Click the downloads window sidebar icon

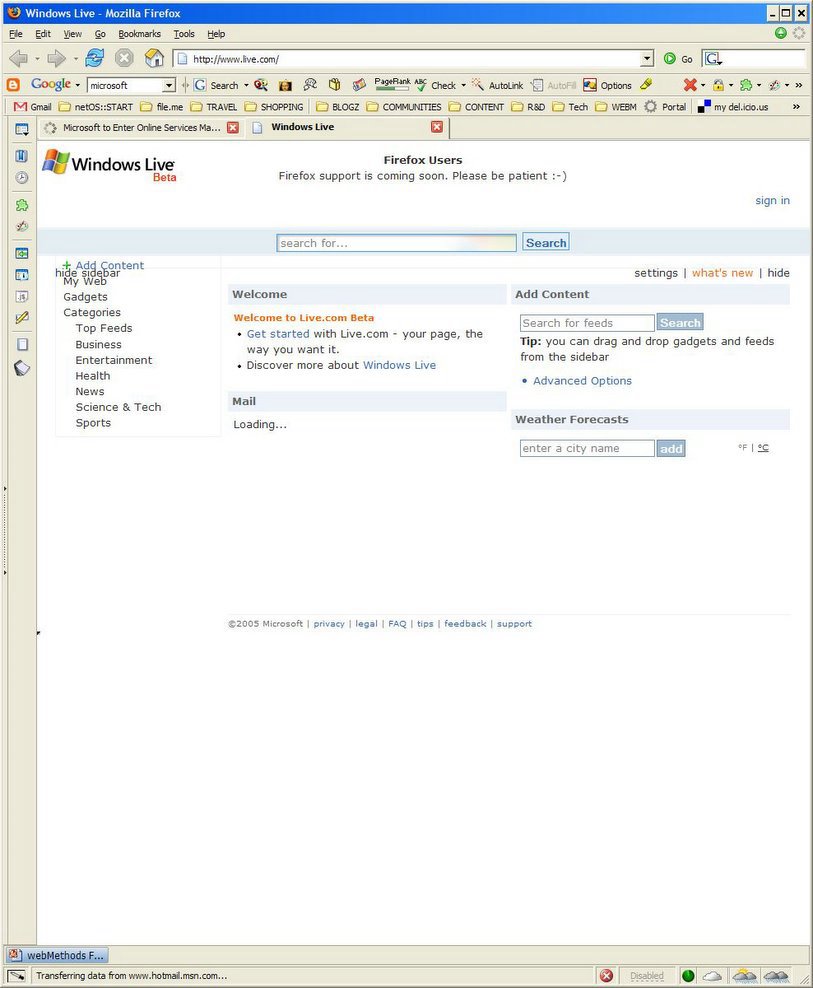click(x=21, y=253)
